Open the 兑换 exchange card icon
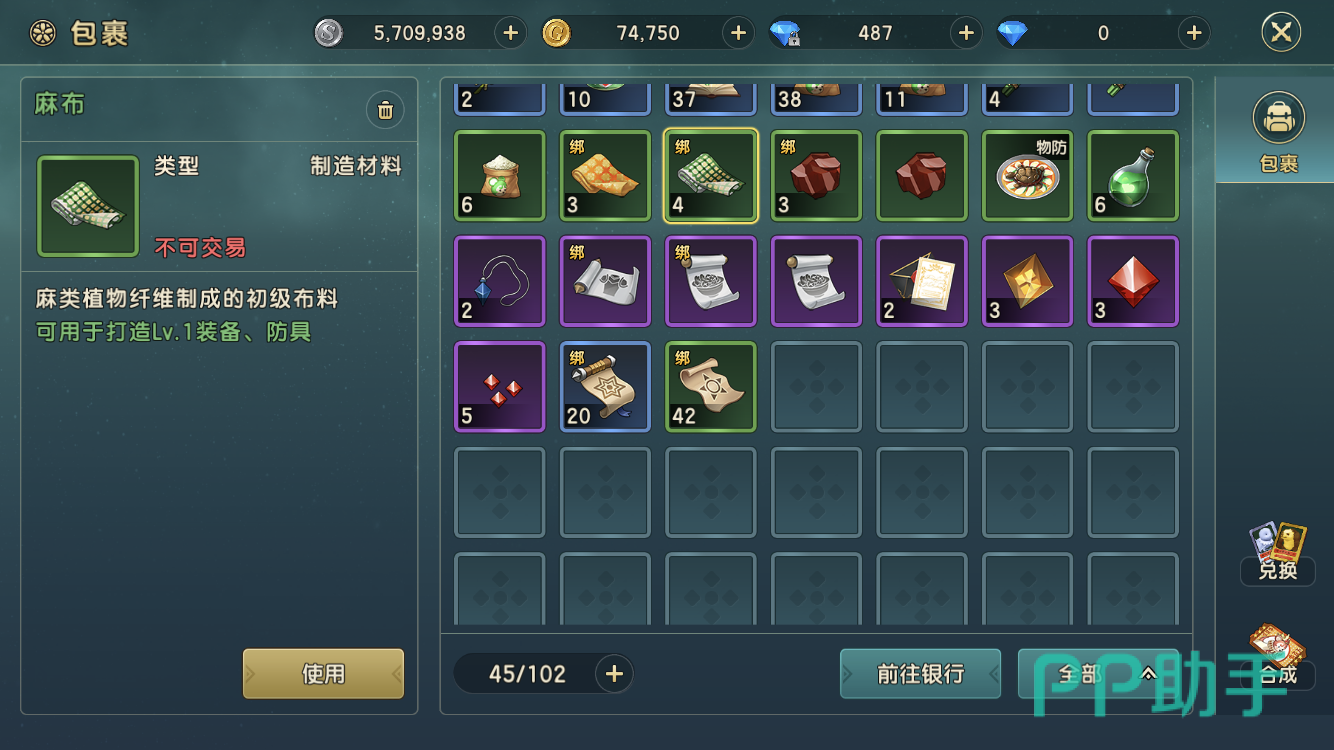The height and width of the screenshot is (750, 1334). coord(1278,553)
